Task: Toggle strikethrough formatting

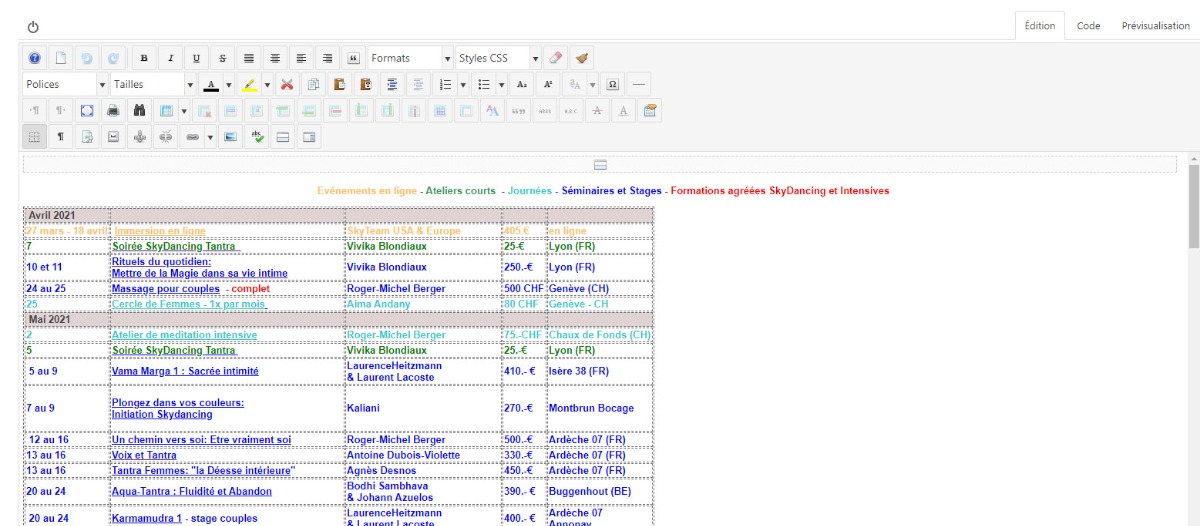Action: pyautogui.click(x=222, y=58)
